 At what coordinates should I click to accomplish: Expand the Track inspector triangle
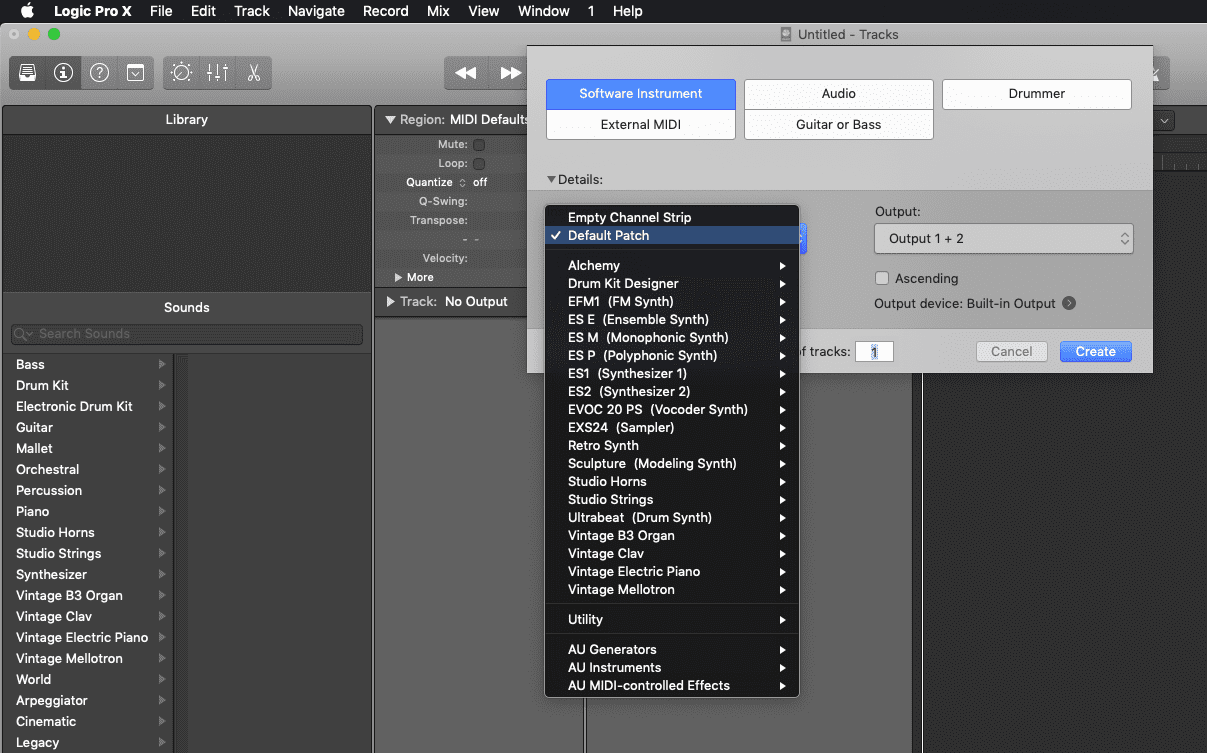tap(391, 301)
